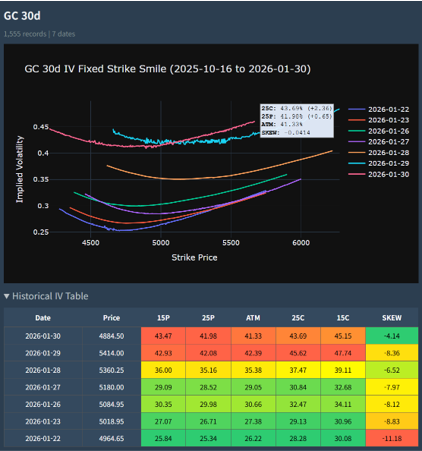Click the ATM cell 42.39
Viewport: 422px width, 451px height.
253,353
